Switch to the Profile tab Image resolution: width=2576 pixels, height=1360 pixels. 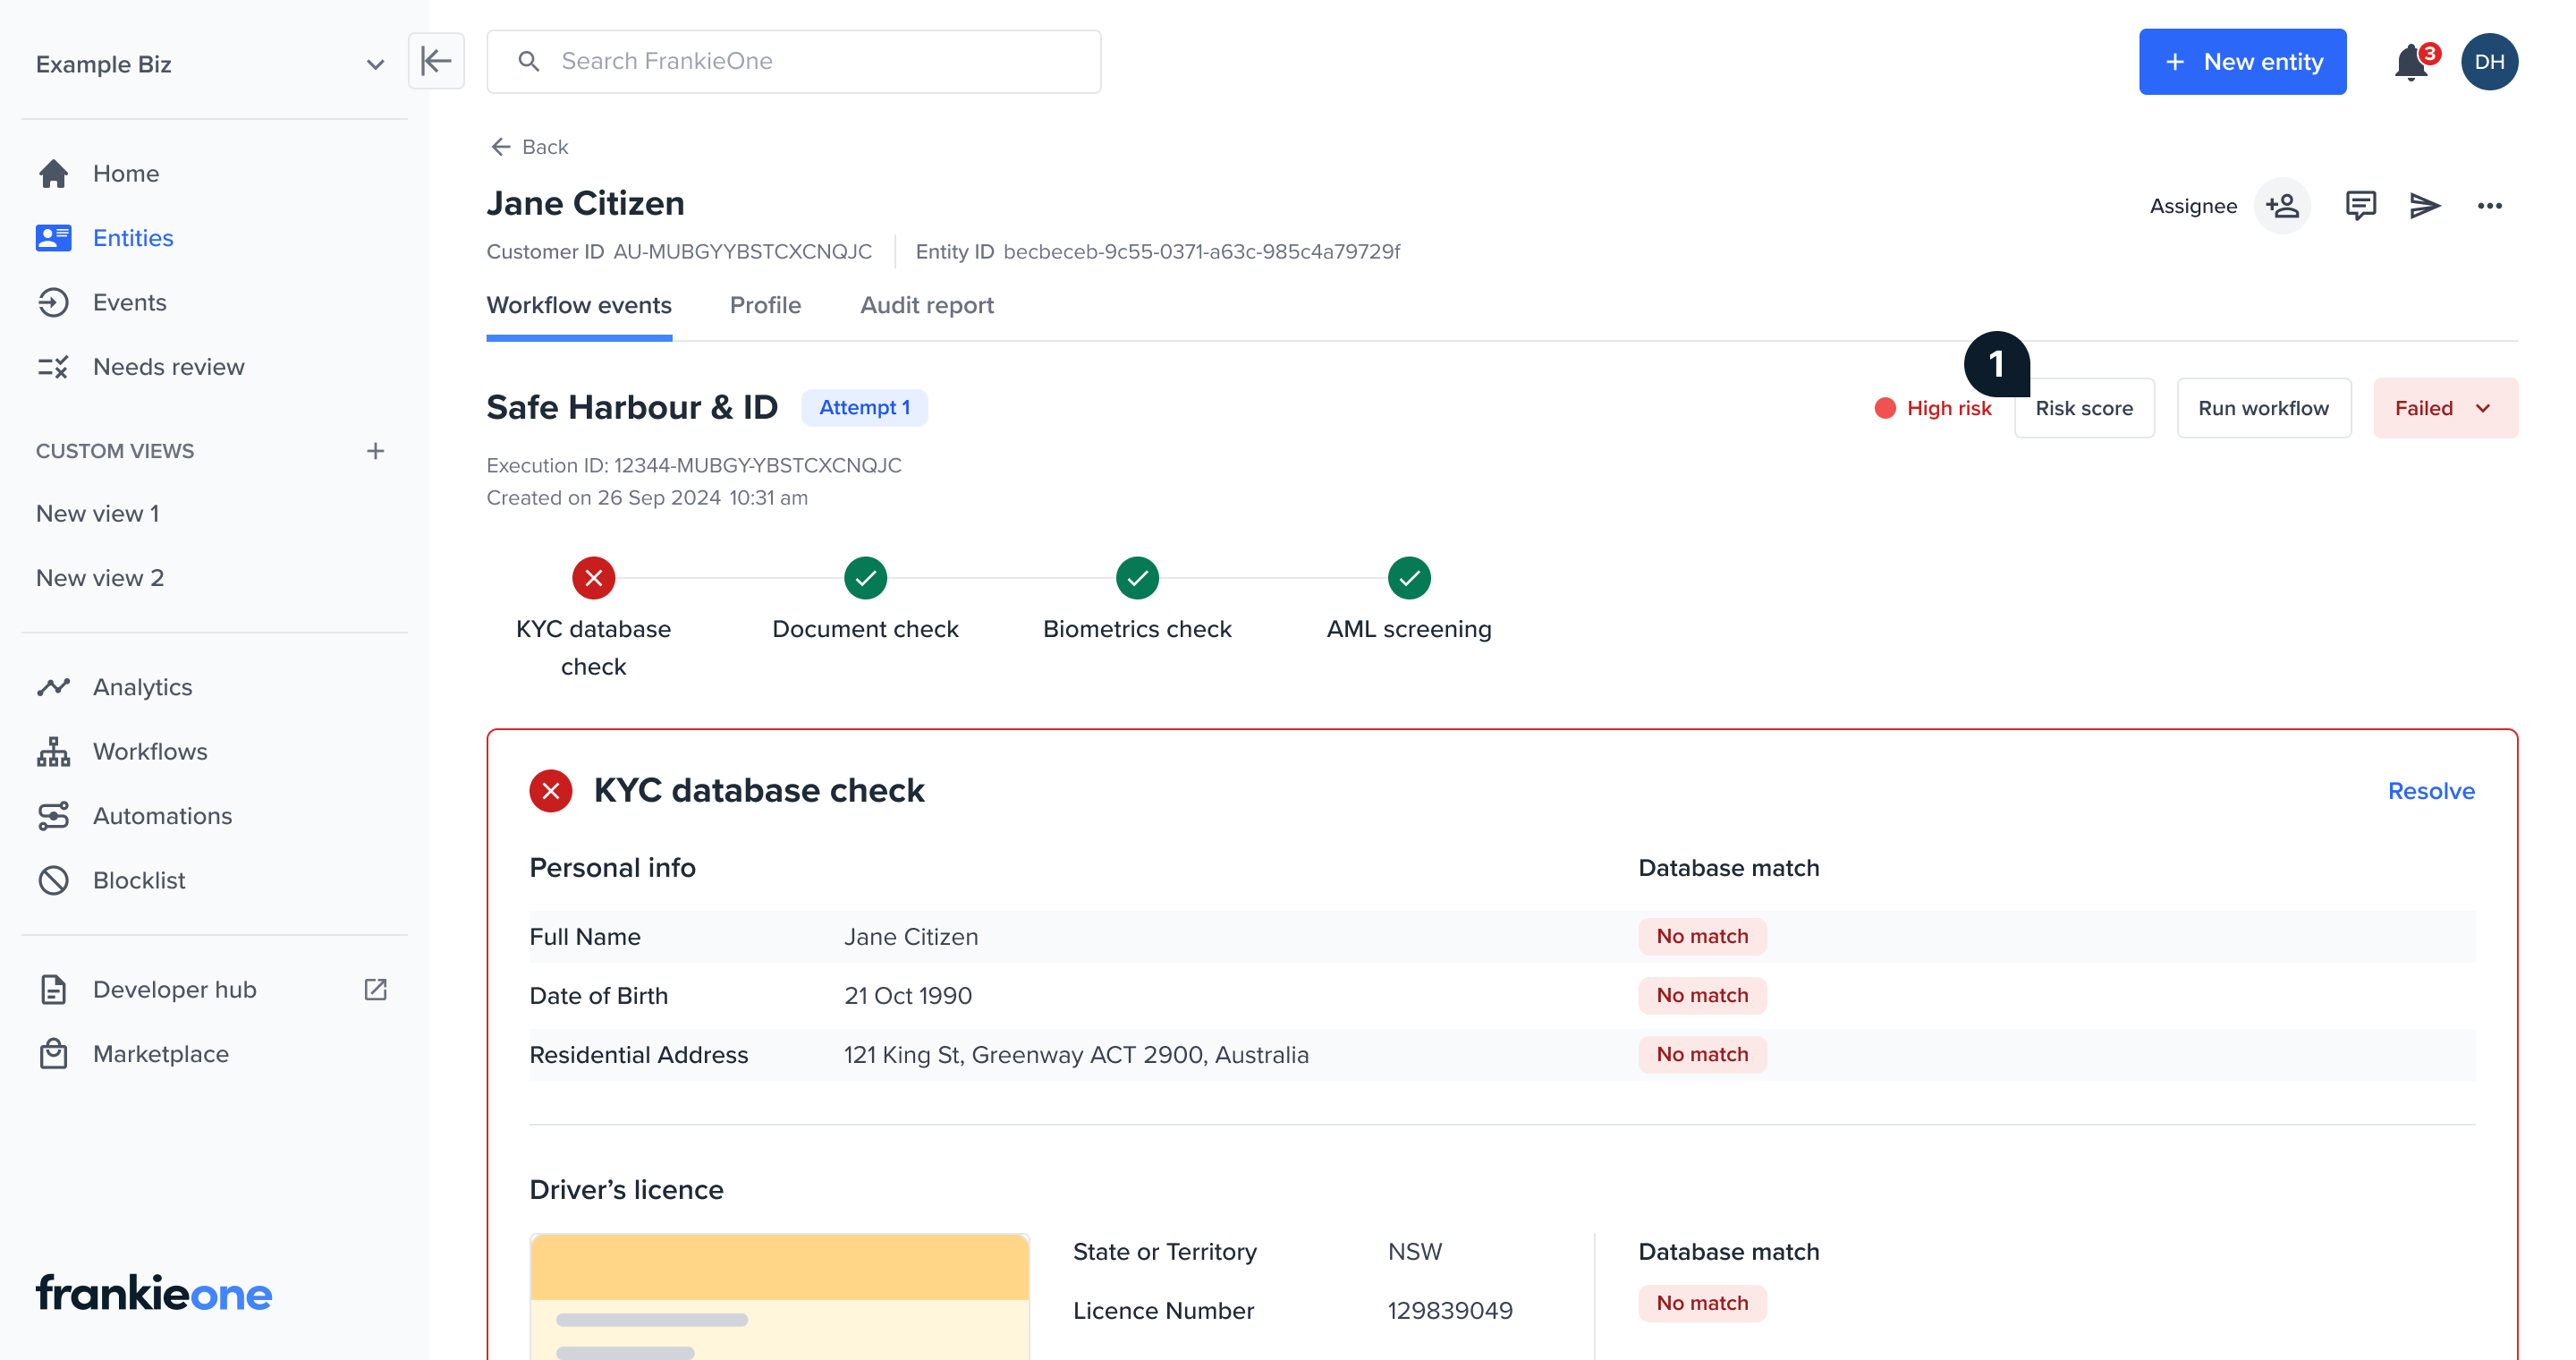pos(765,306)
